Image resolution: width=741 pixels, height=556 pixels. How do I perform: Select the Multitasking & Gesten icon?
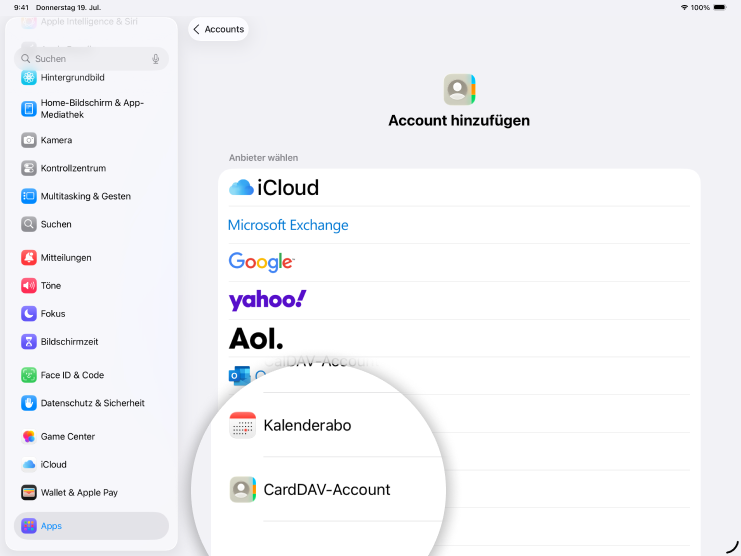tap(29, 196)
